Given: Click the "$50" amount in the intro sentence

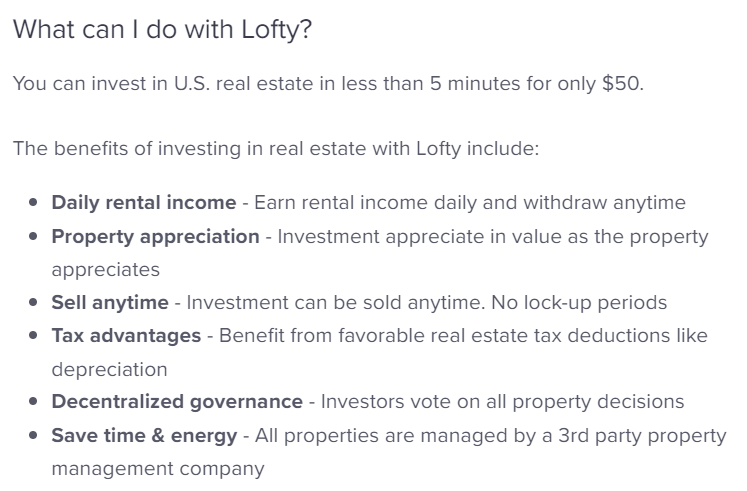Looking at the screenshot, I should tap(621, 83).
